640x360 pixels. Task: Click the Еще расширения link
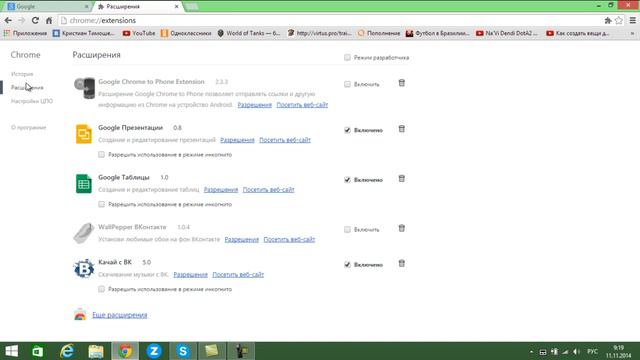click(x=120, y=315)
